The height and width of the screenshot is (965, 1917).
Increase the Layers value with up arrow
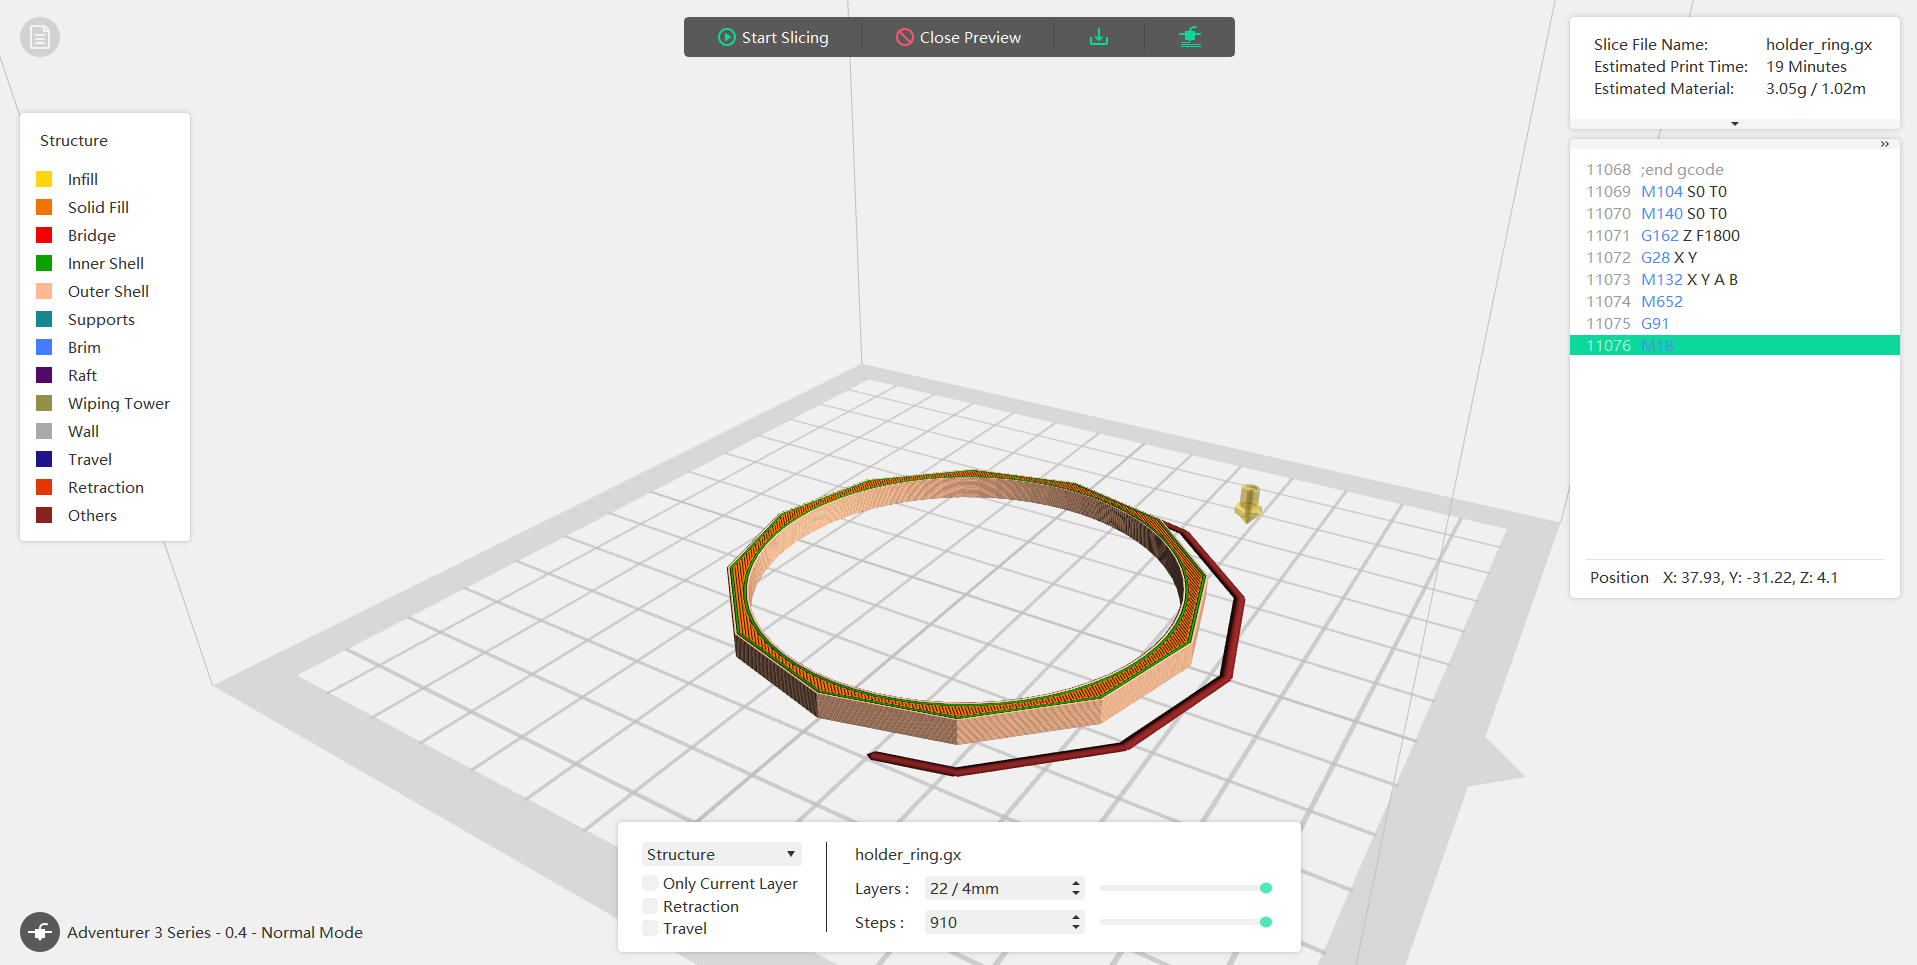[x=1076, y=883]
